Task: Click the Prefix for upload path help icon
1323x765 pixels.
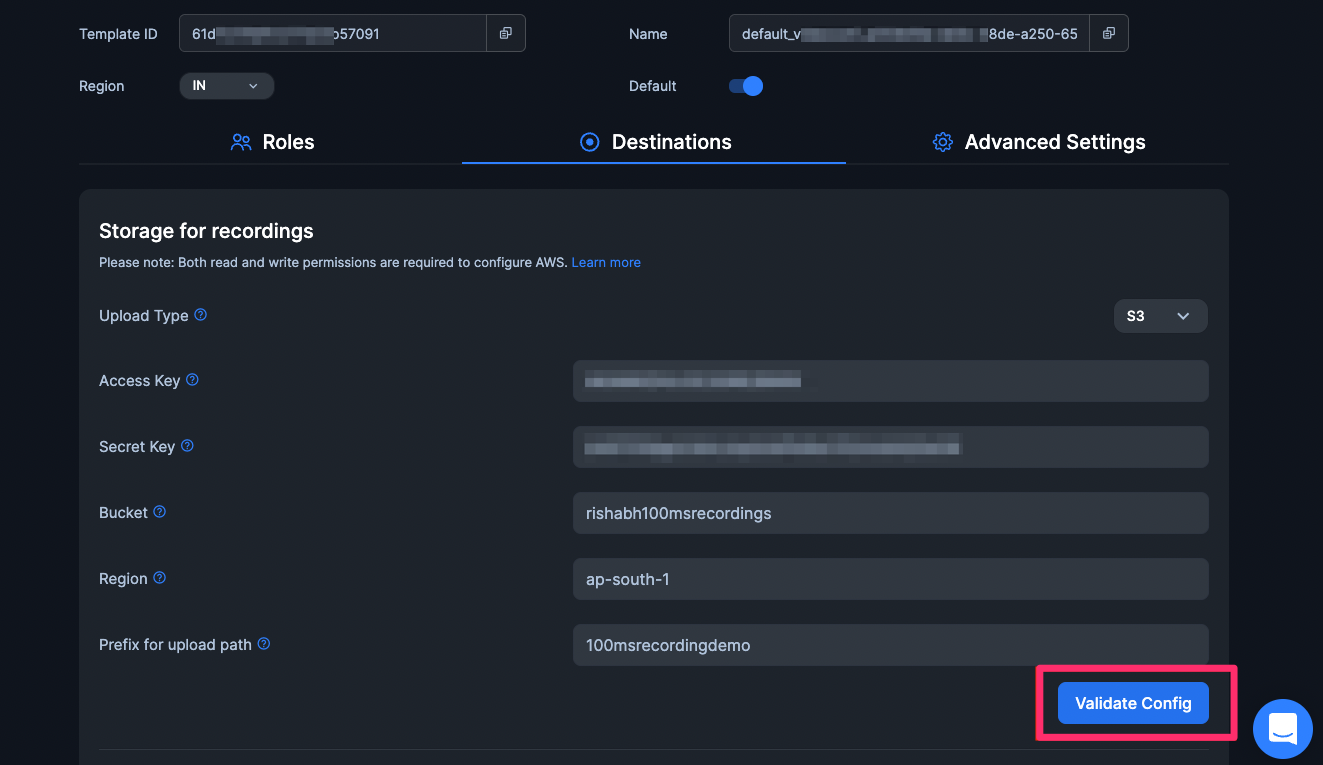Action: [x=264, y=644]
